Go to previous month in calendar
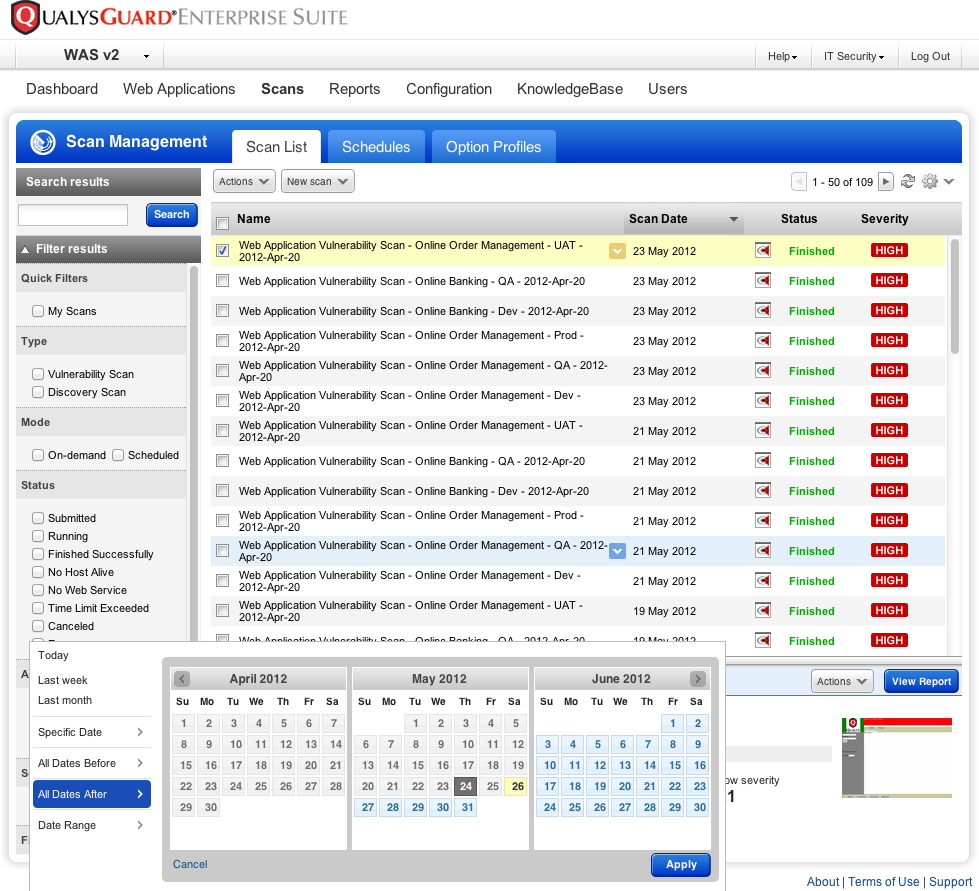Image resolution: width=979 pixels, height=891 pixels. point(182,679)
